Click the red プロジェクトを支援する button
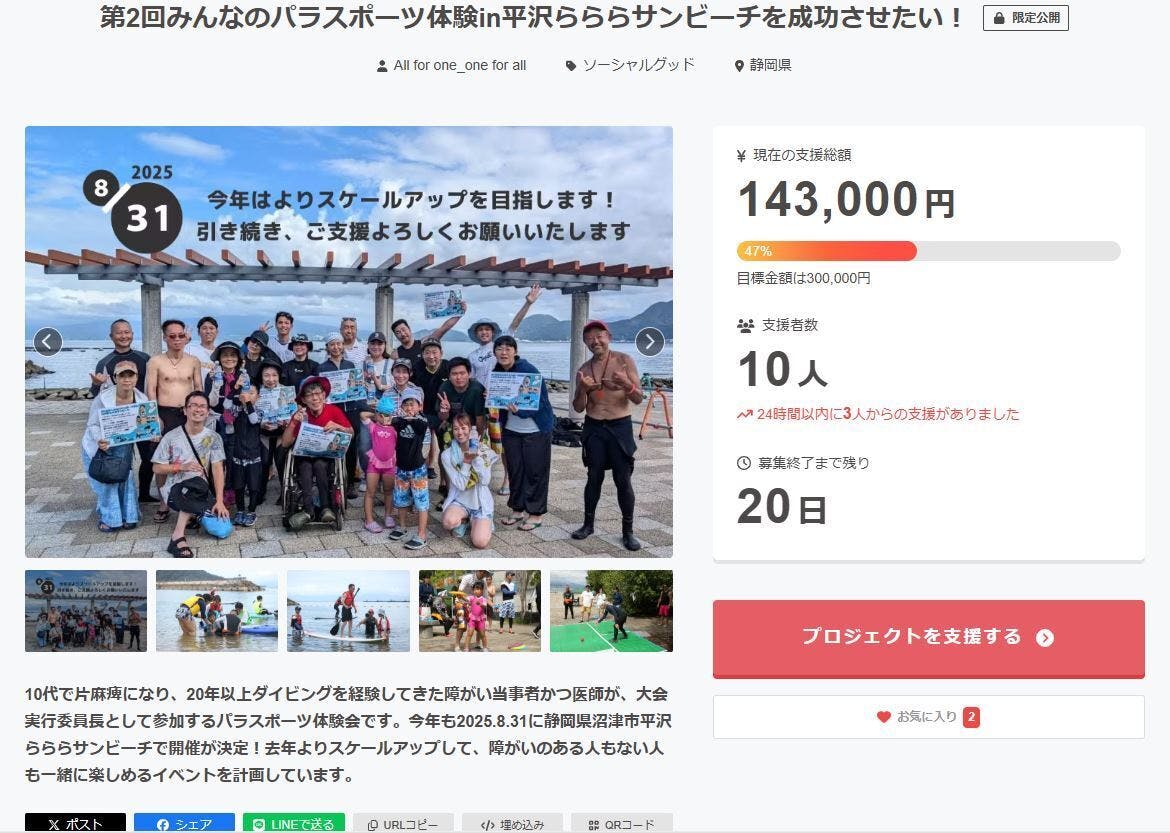 tap(928, 638)
